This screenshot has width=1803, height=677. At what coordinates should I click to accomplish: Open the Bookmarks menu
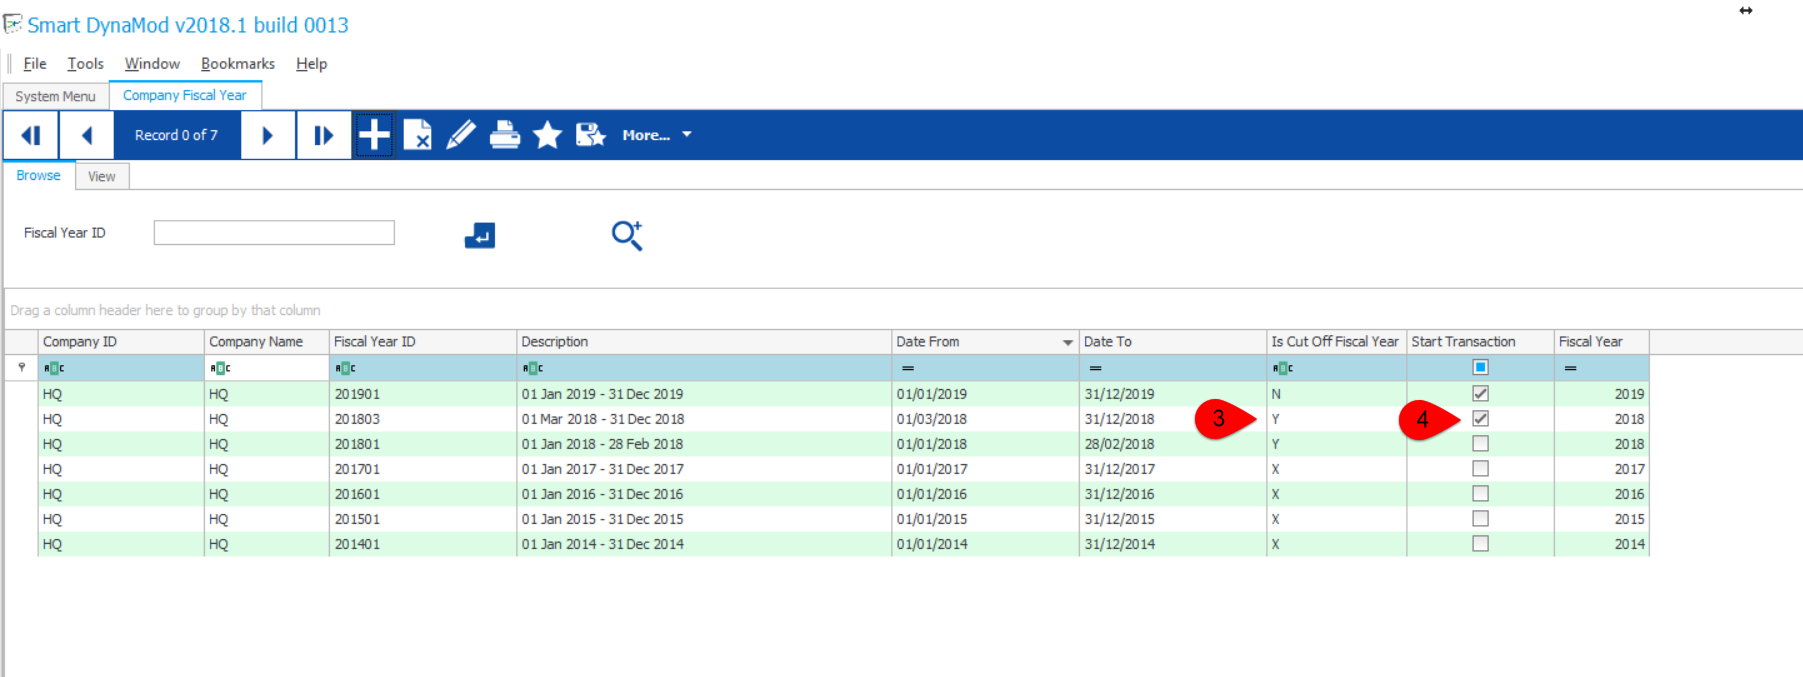[238, 64]
